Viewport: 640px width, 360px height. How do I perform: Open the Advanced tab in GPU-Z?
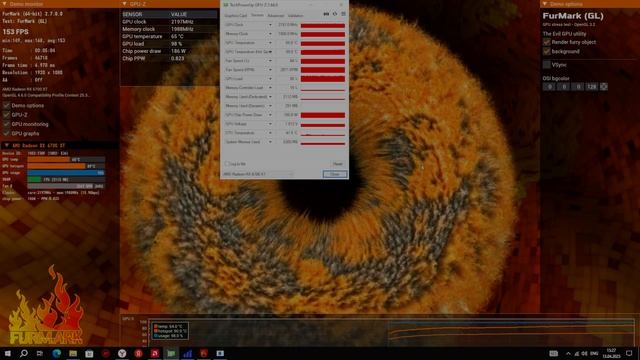click(x=276, y=16)
